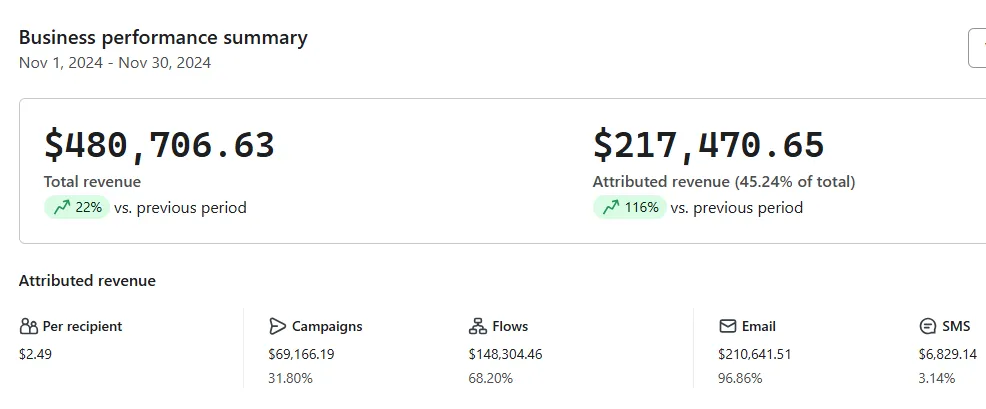Image resolution: width=986 pixels, height=409 pixels.
Task: Click the Attributed revenue section heading
Action: [x=87, y=281]
